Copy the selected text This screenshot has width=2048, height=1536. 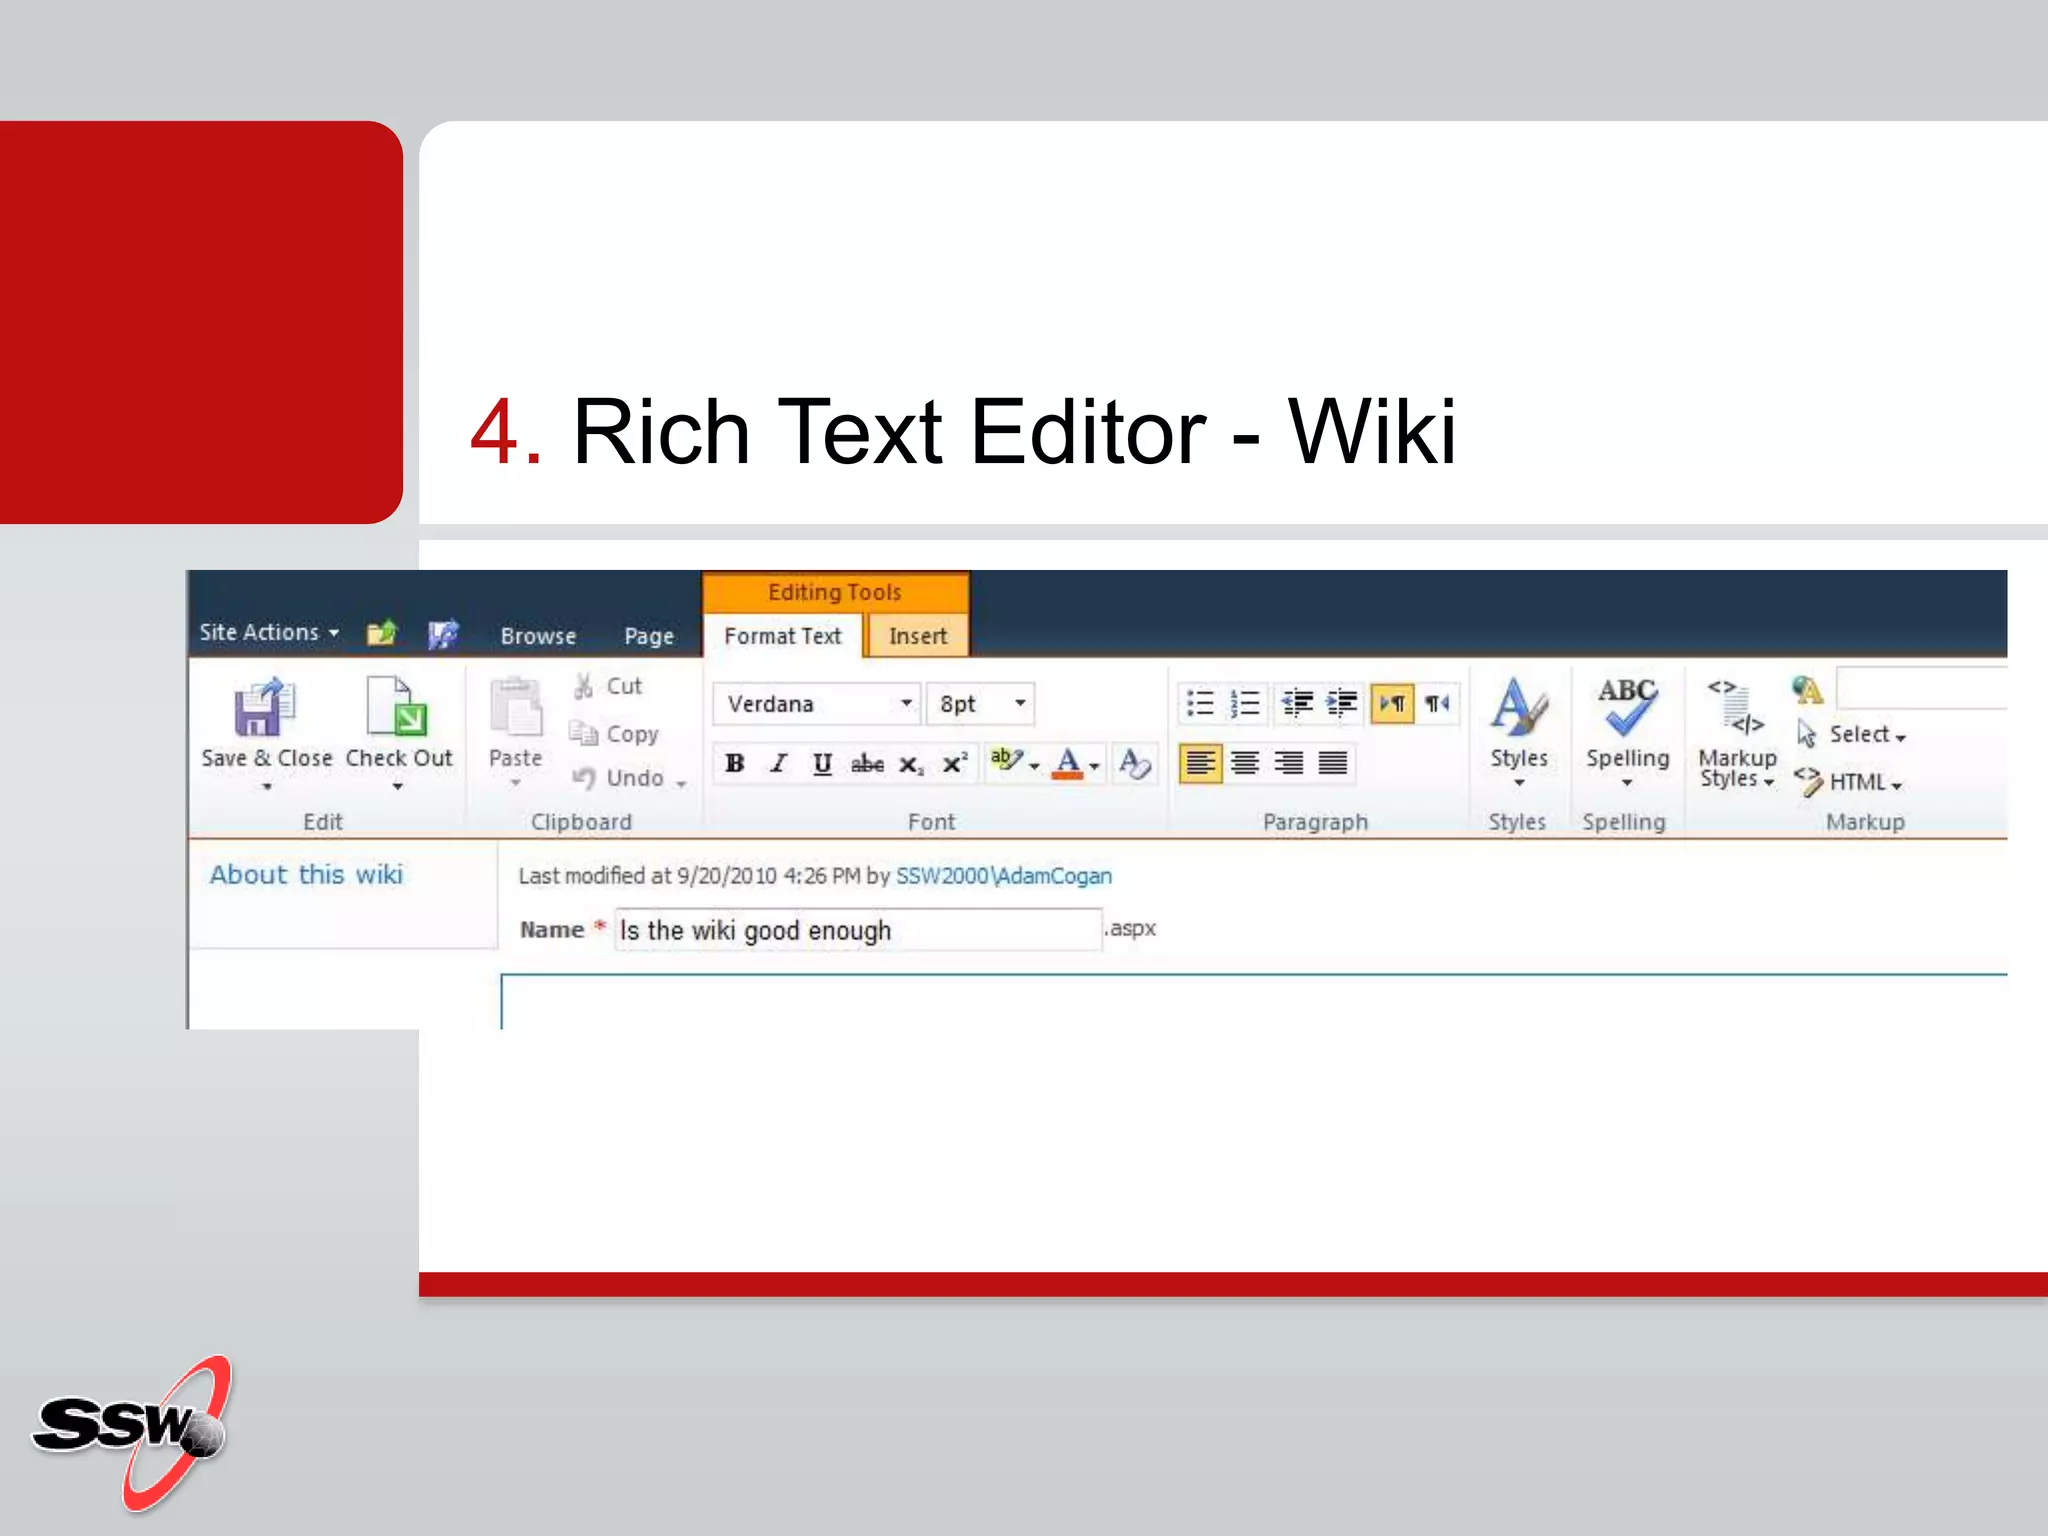click(x=614, y=733)
